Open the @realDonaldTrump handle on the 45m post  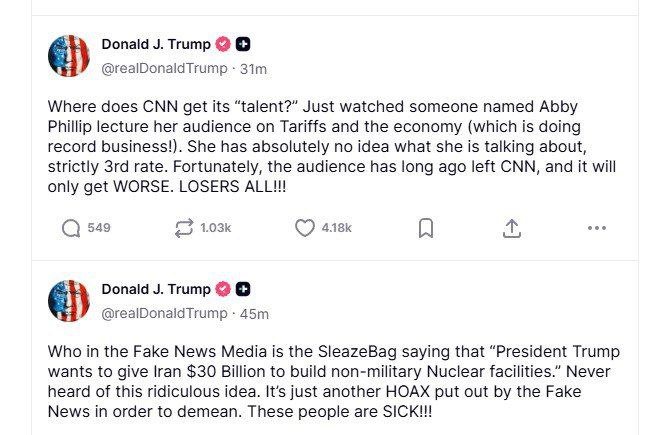[x=164, y=314]
